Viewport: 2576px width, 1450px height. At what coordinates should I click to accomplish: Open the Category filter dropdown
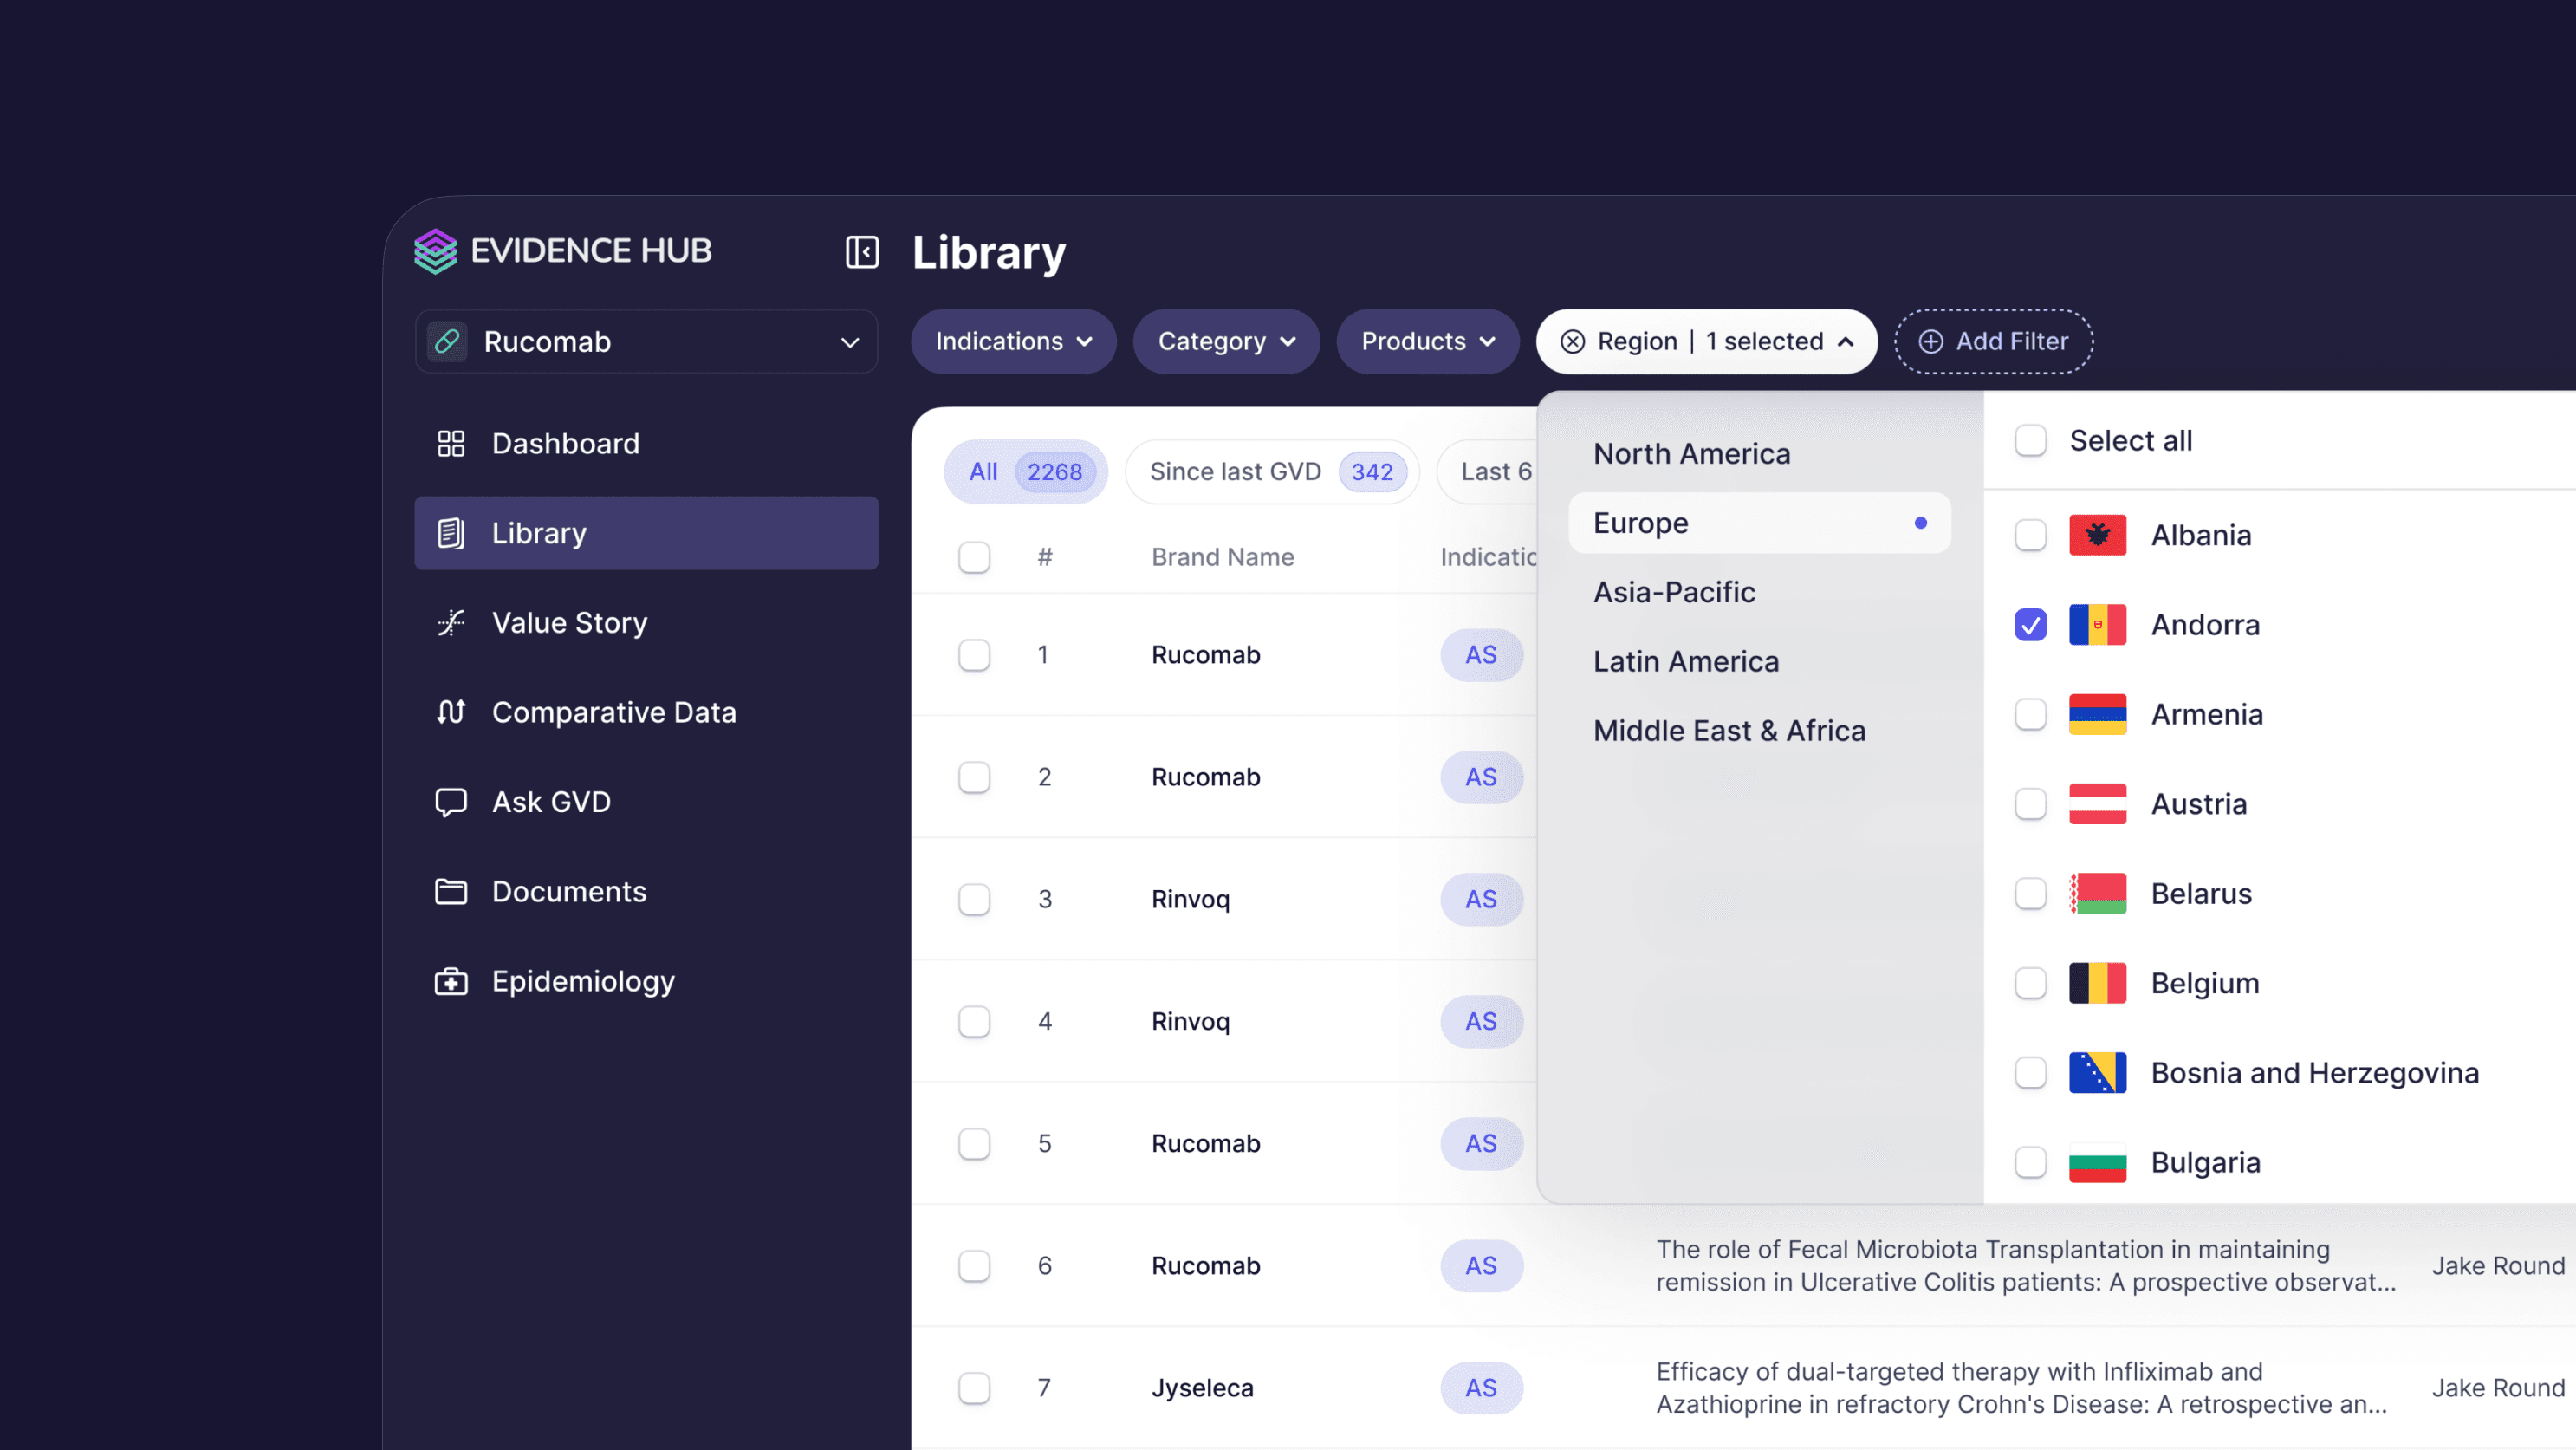tap(1225, 342)
